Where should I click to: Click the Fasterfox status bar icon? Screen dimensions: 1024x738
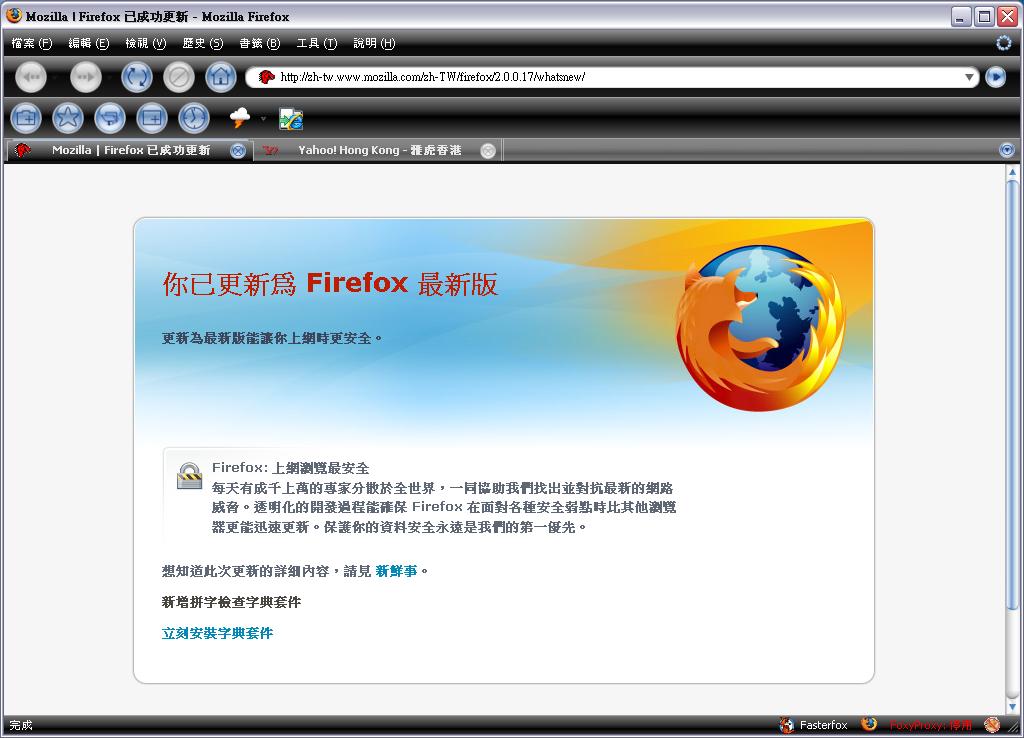[787, 724]
